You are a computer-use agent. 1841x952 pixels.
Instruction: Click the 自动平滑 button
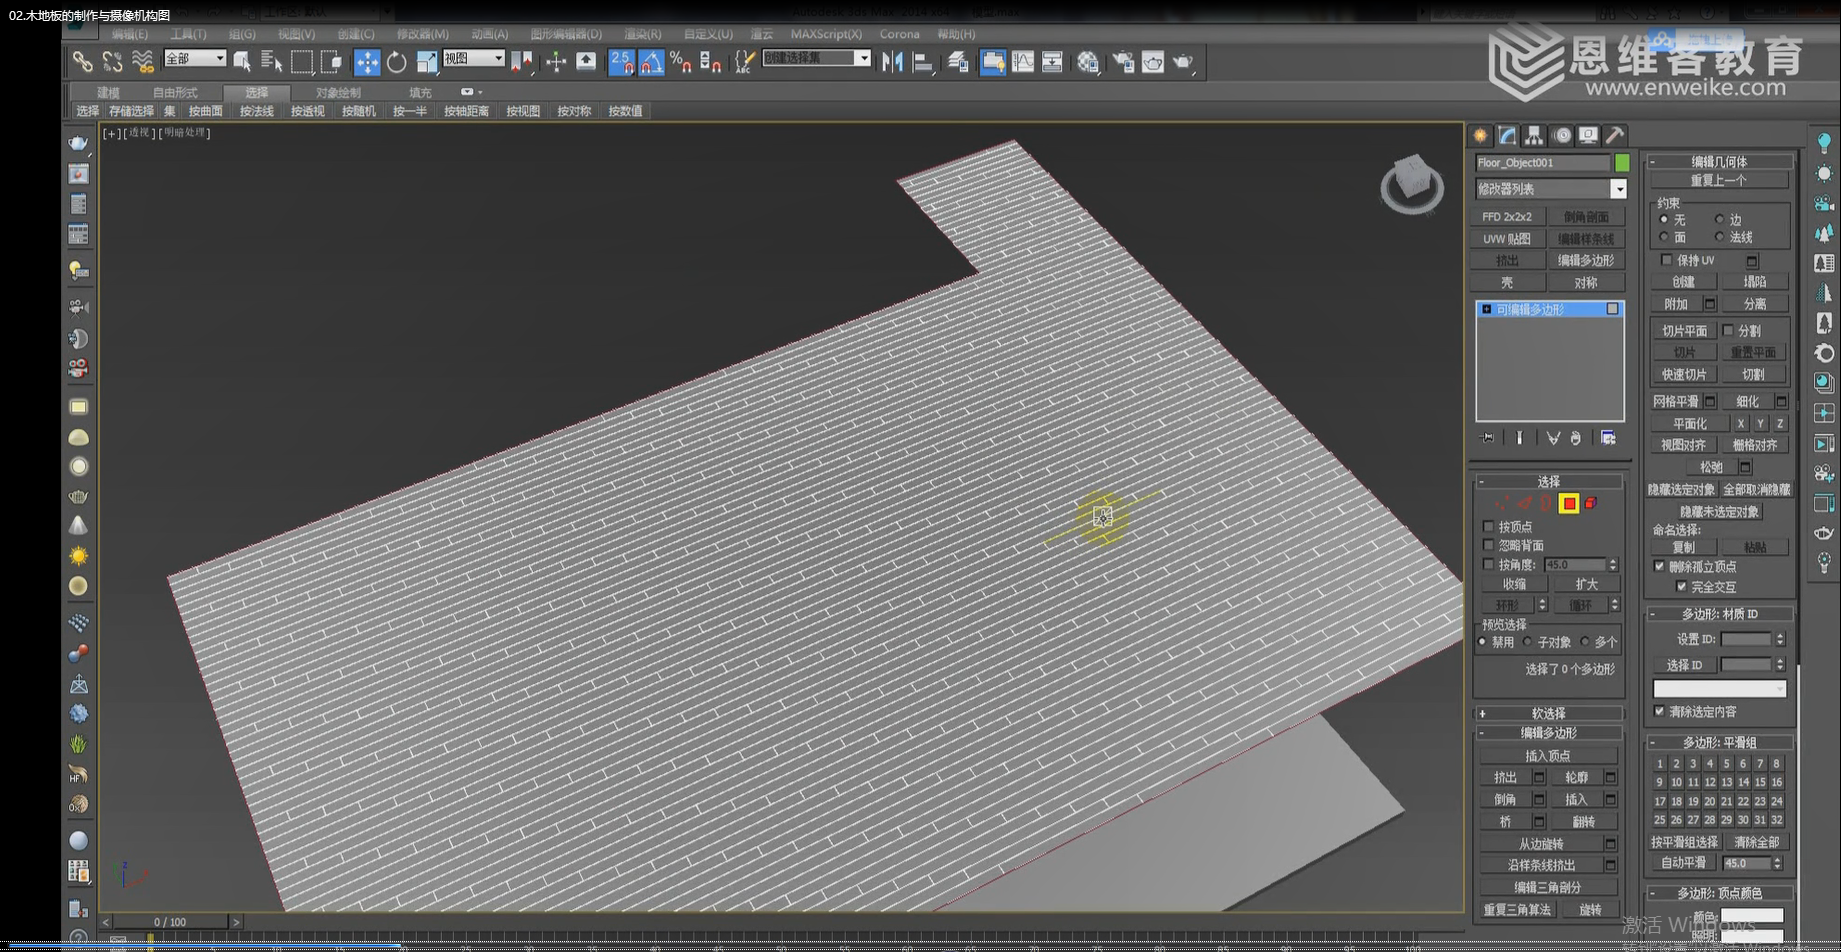click(x=1684, y=863)
